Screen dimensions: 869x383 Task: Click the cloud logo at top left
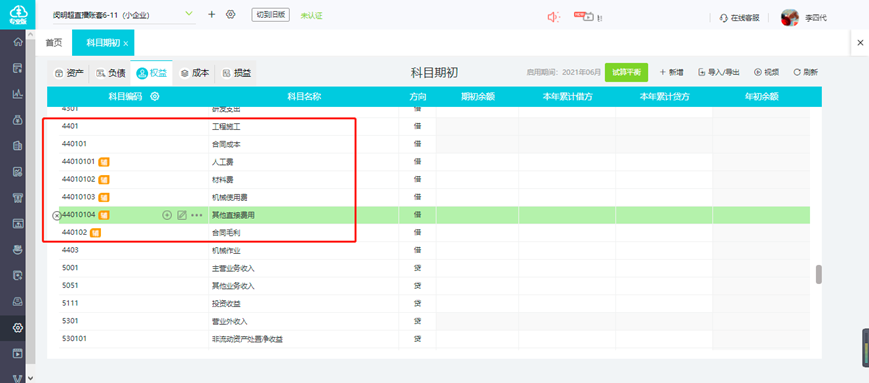[18, 14]
